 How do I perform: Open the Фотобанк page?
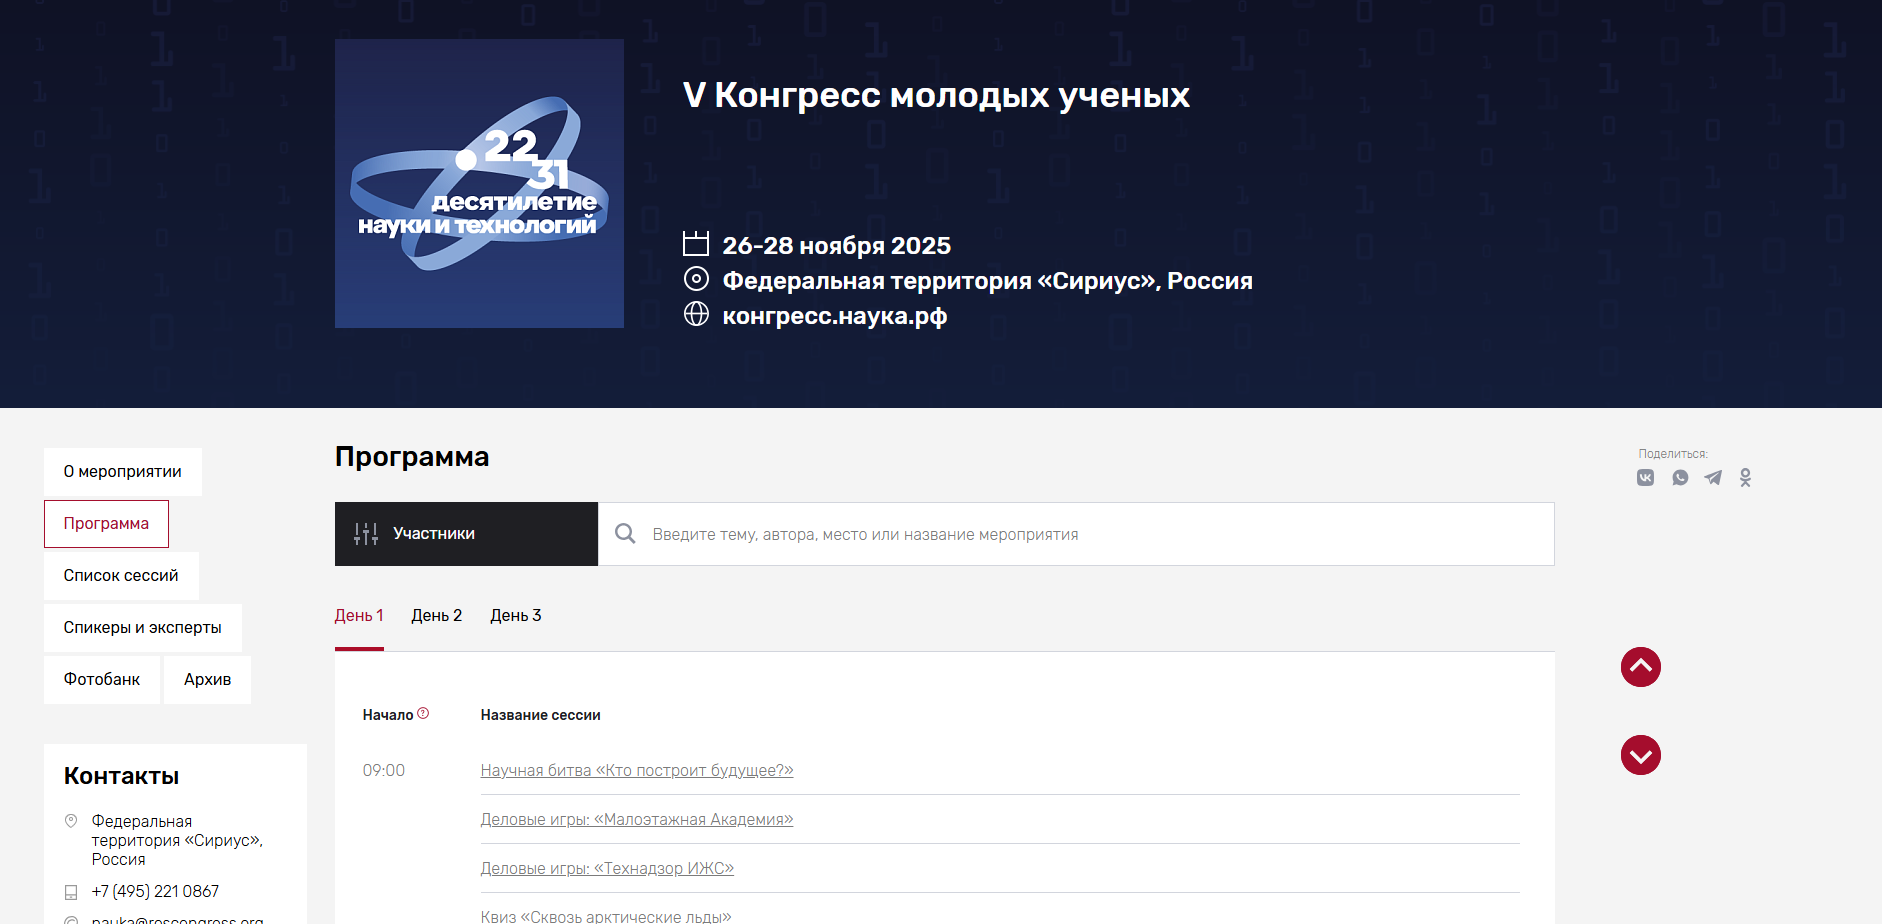102,680
